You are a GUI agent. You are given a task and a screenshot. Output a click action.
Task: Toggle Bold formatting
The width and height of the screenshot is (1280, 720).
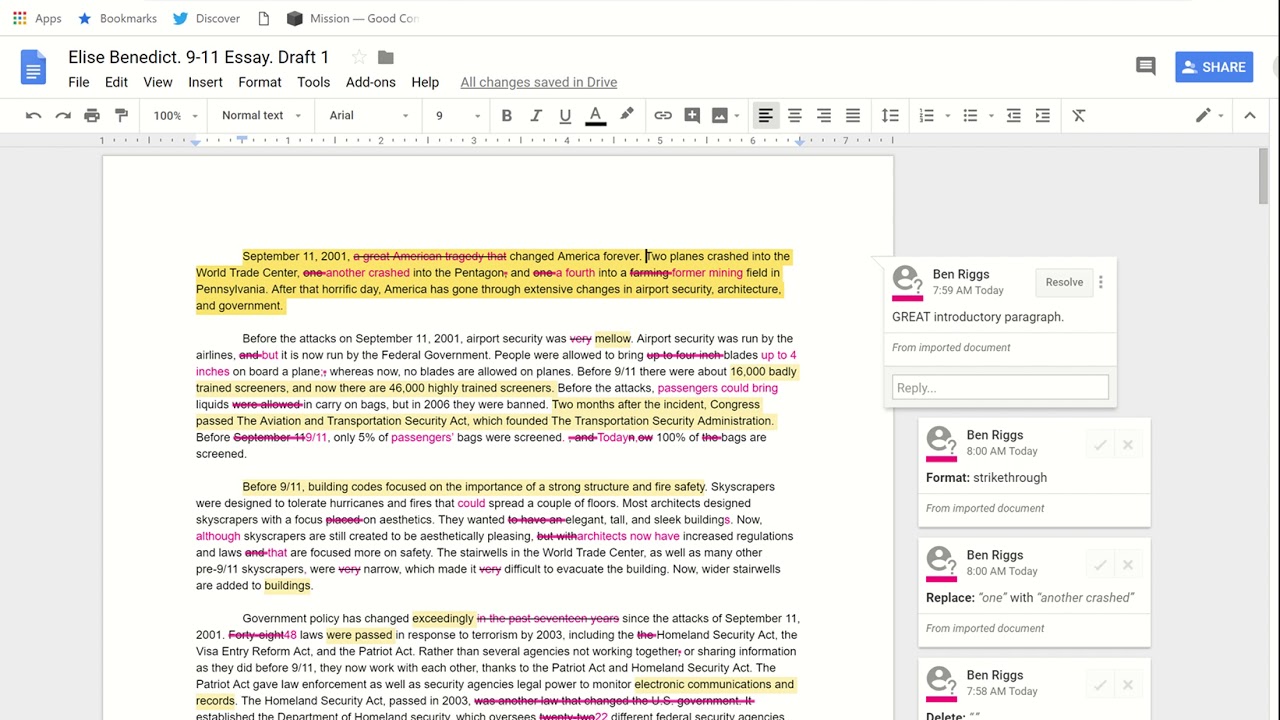506,116
